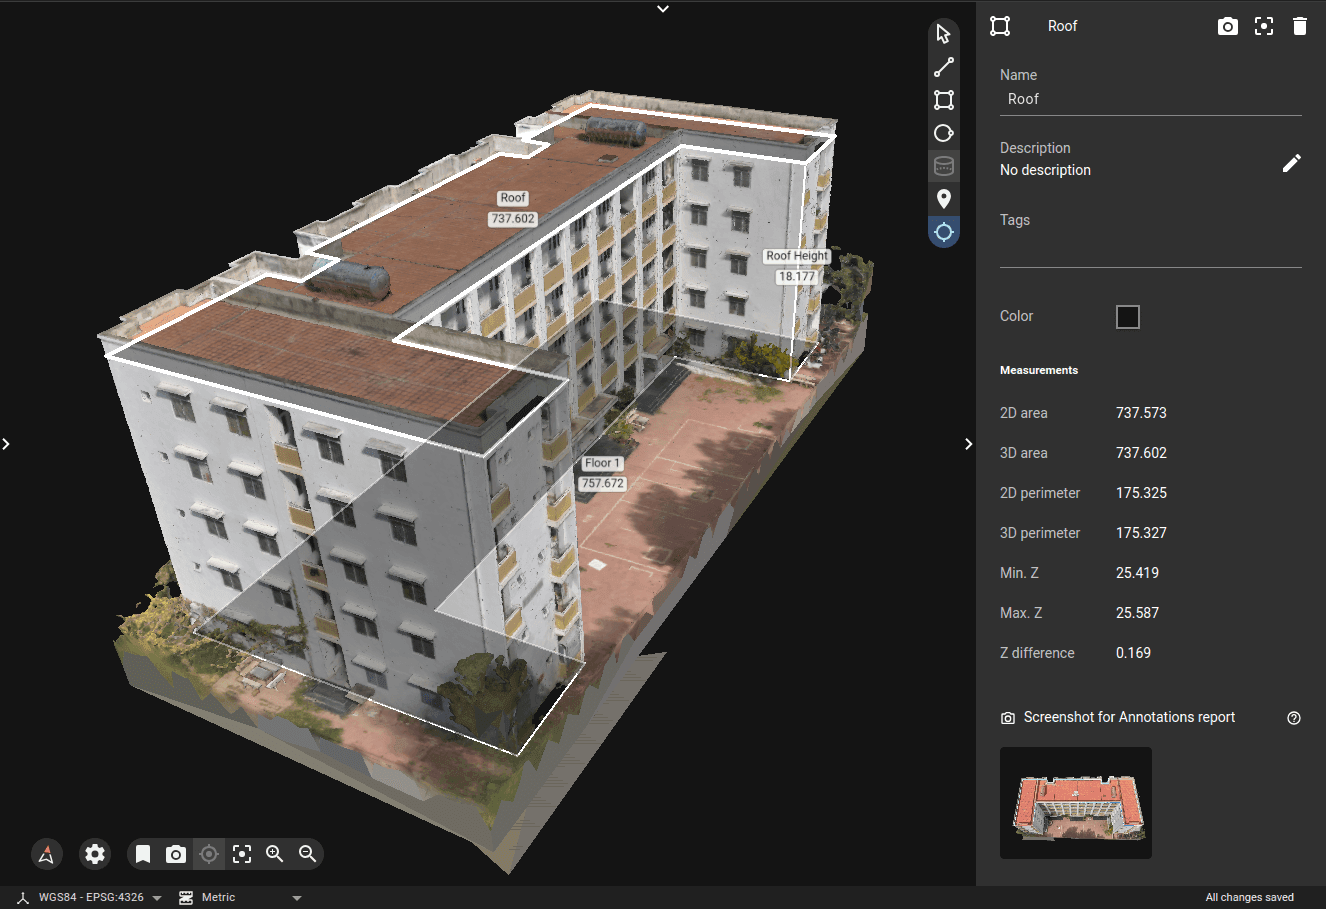Click the coordinate system axes icon
This screenshot has width=1326, height=909.
tap(23, 898)
